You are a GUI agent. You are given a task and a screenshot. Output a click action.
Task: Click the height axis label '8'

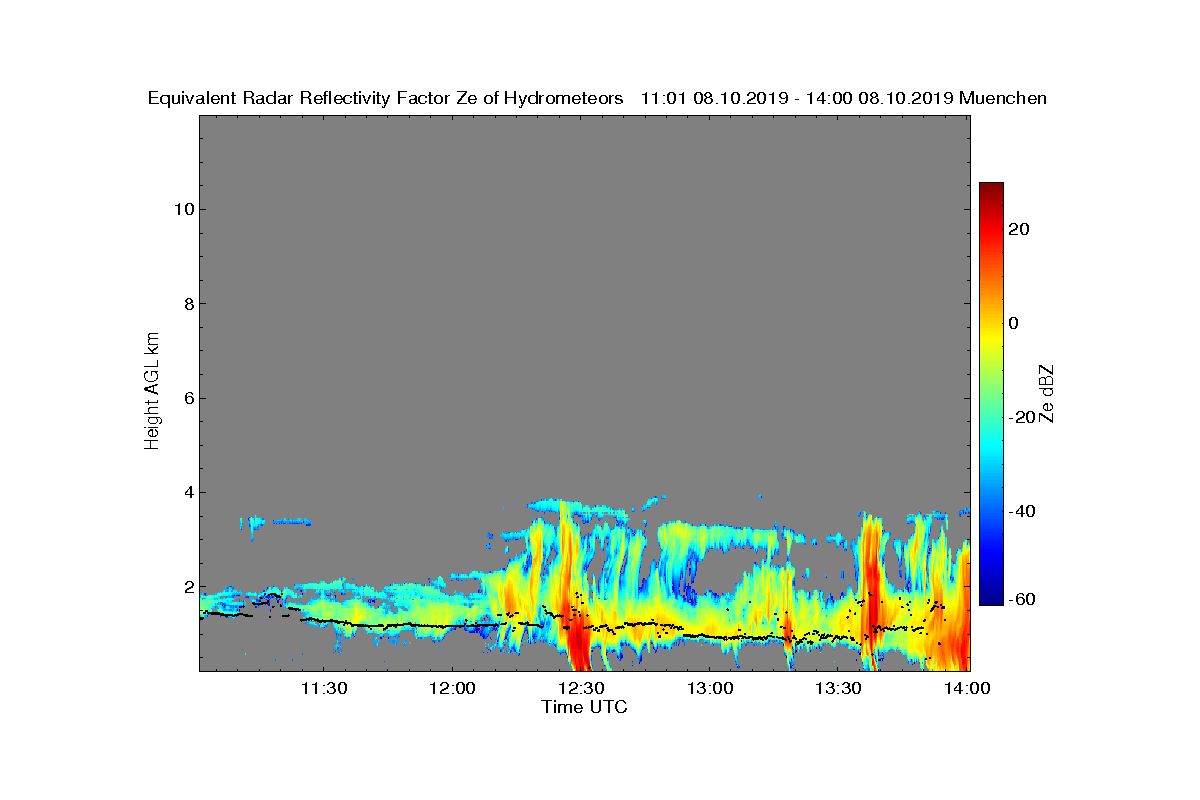[187, 304]
